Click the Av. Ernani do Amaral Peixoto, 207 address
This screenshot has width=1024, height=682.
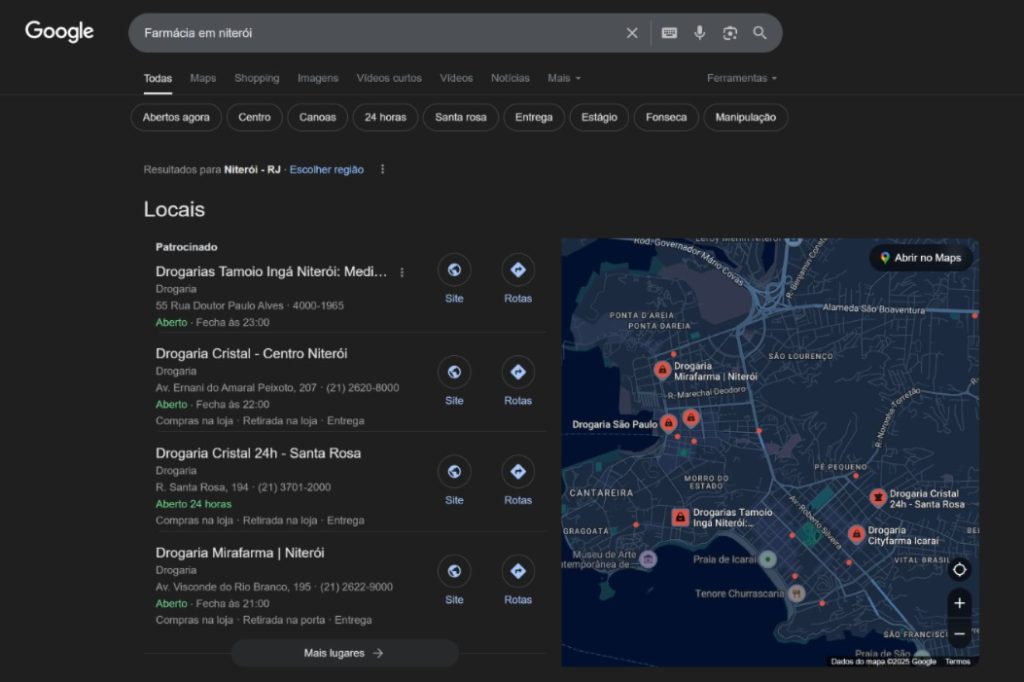point(236,387)
